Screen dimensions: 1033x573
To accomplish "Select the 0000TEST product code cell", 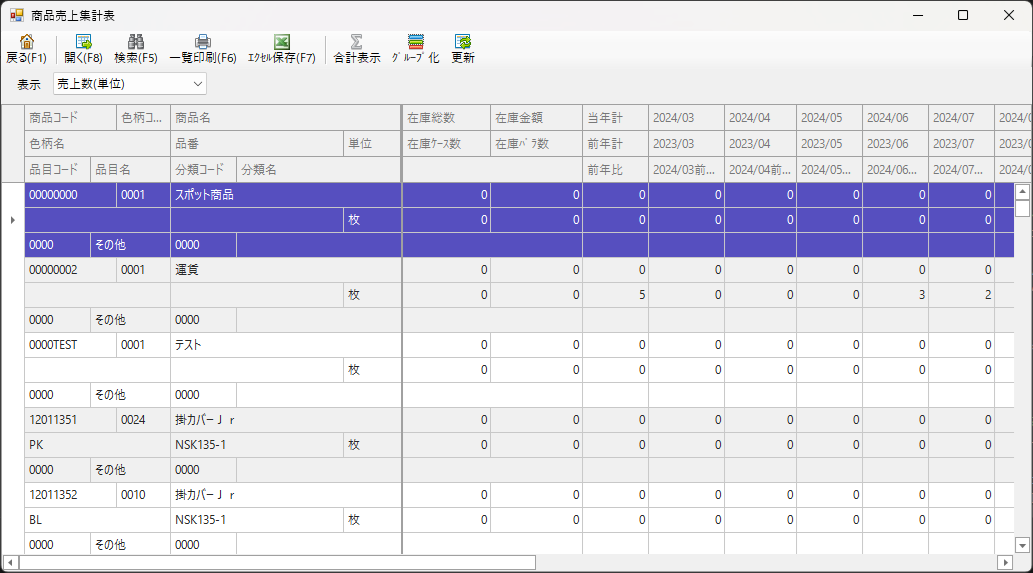I will coord(70,345).
